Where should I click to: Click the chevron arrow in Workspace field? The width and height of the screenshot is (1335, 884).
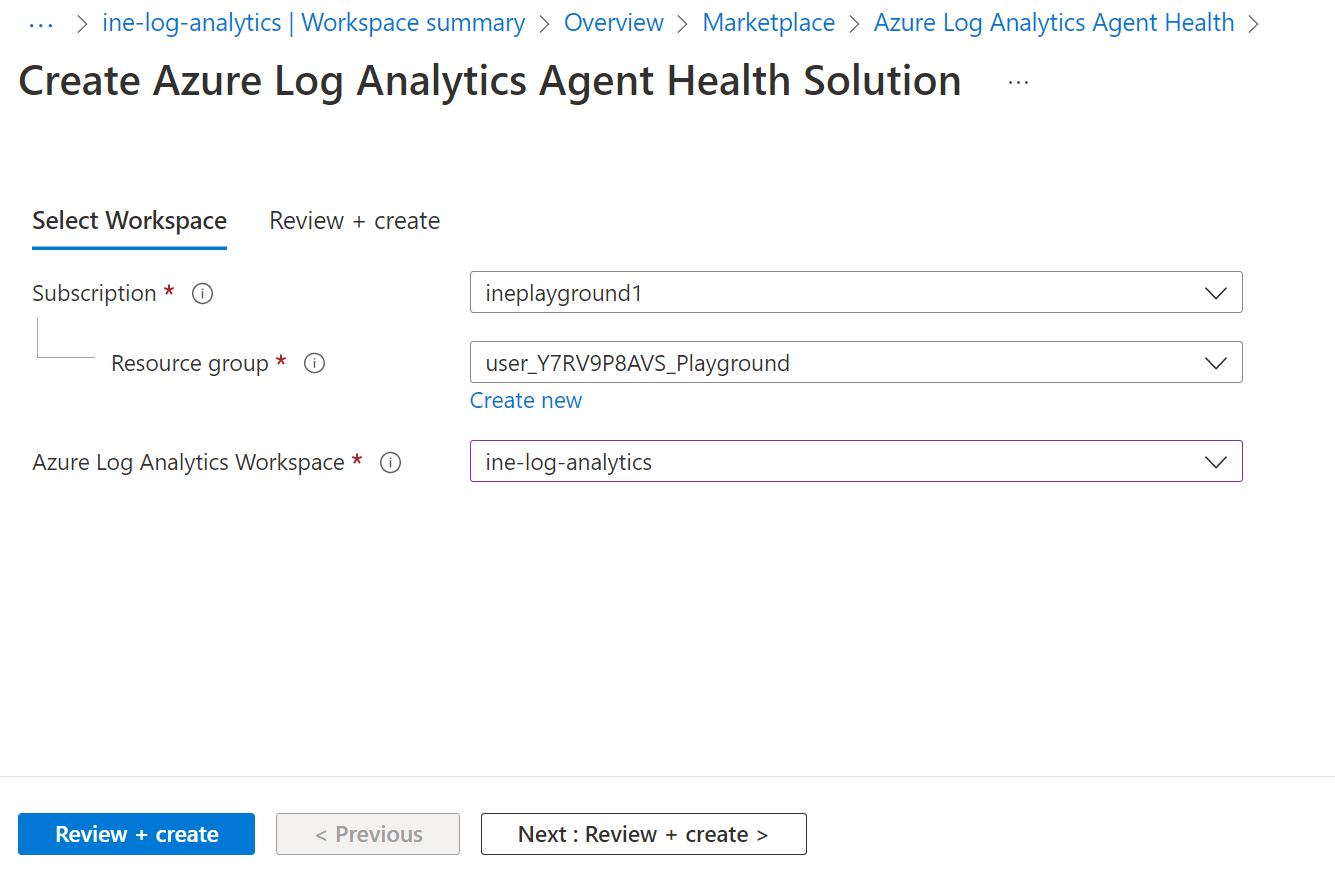tap(1216, 463)
